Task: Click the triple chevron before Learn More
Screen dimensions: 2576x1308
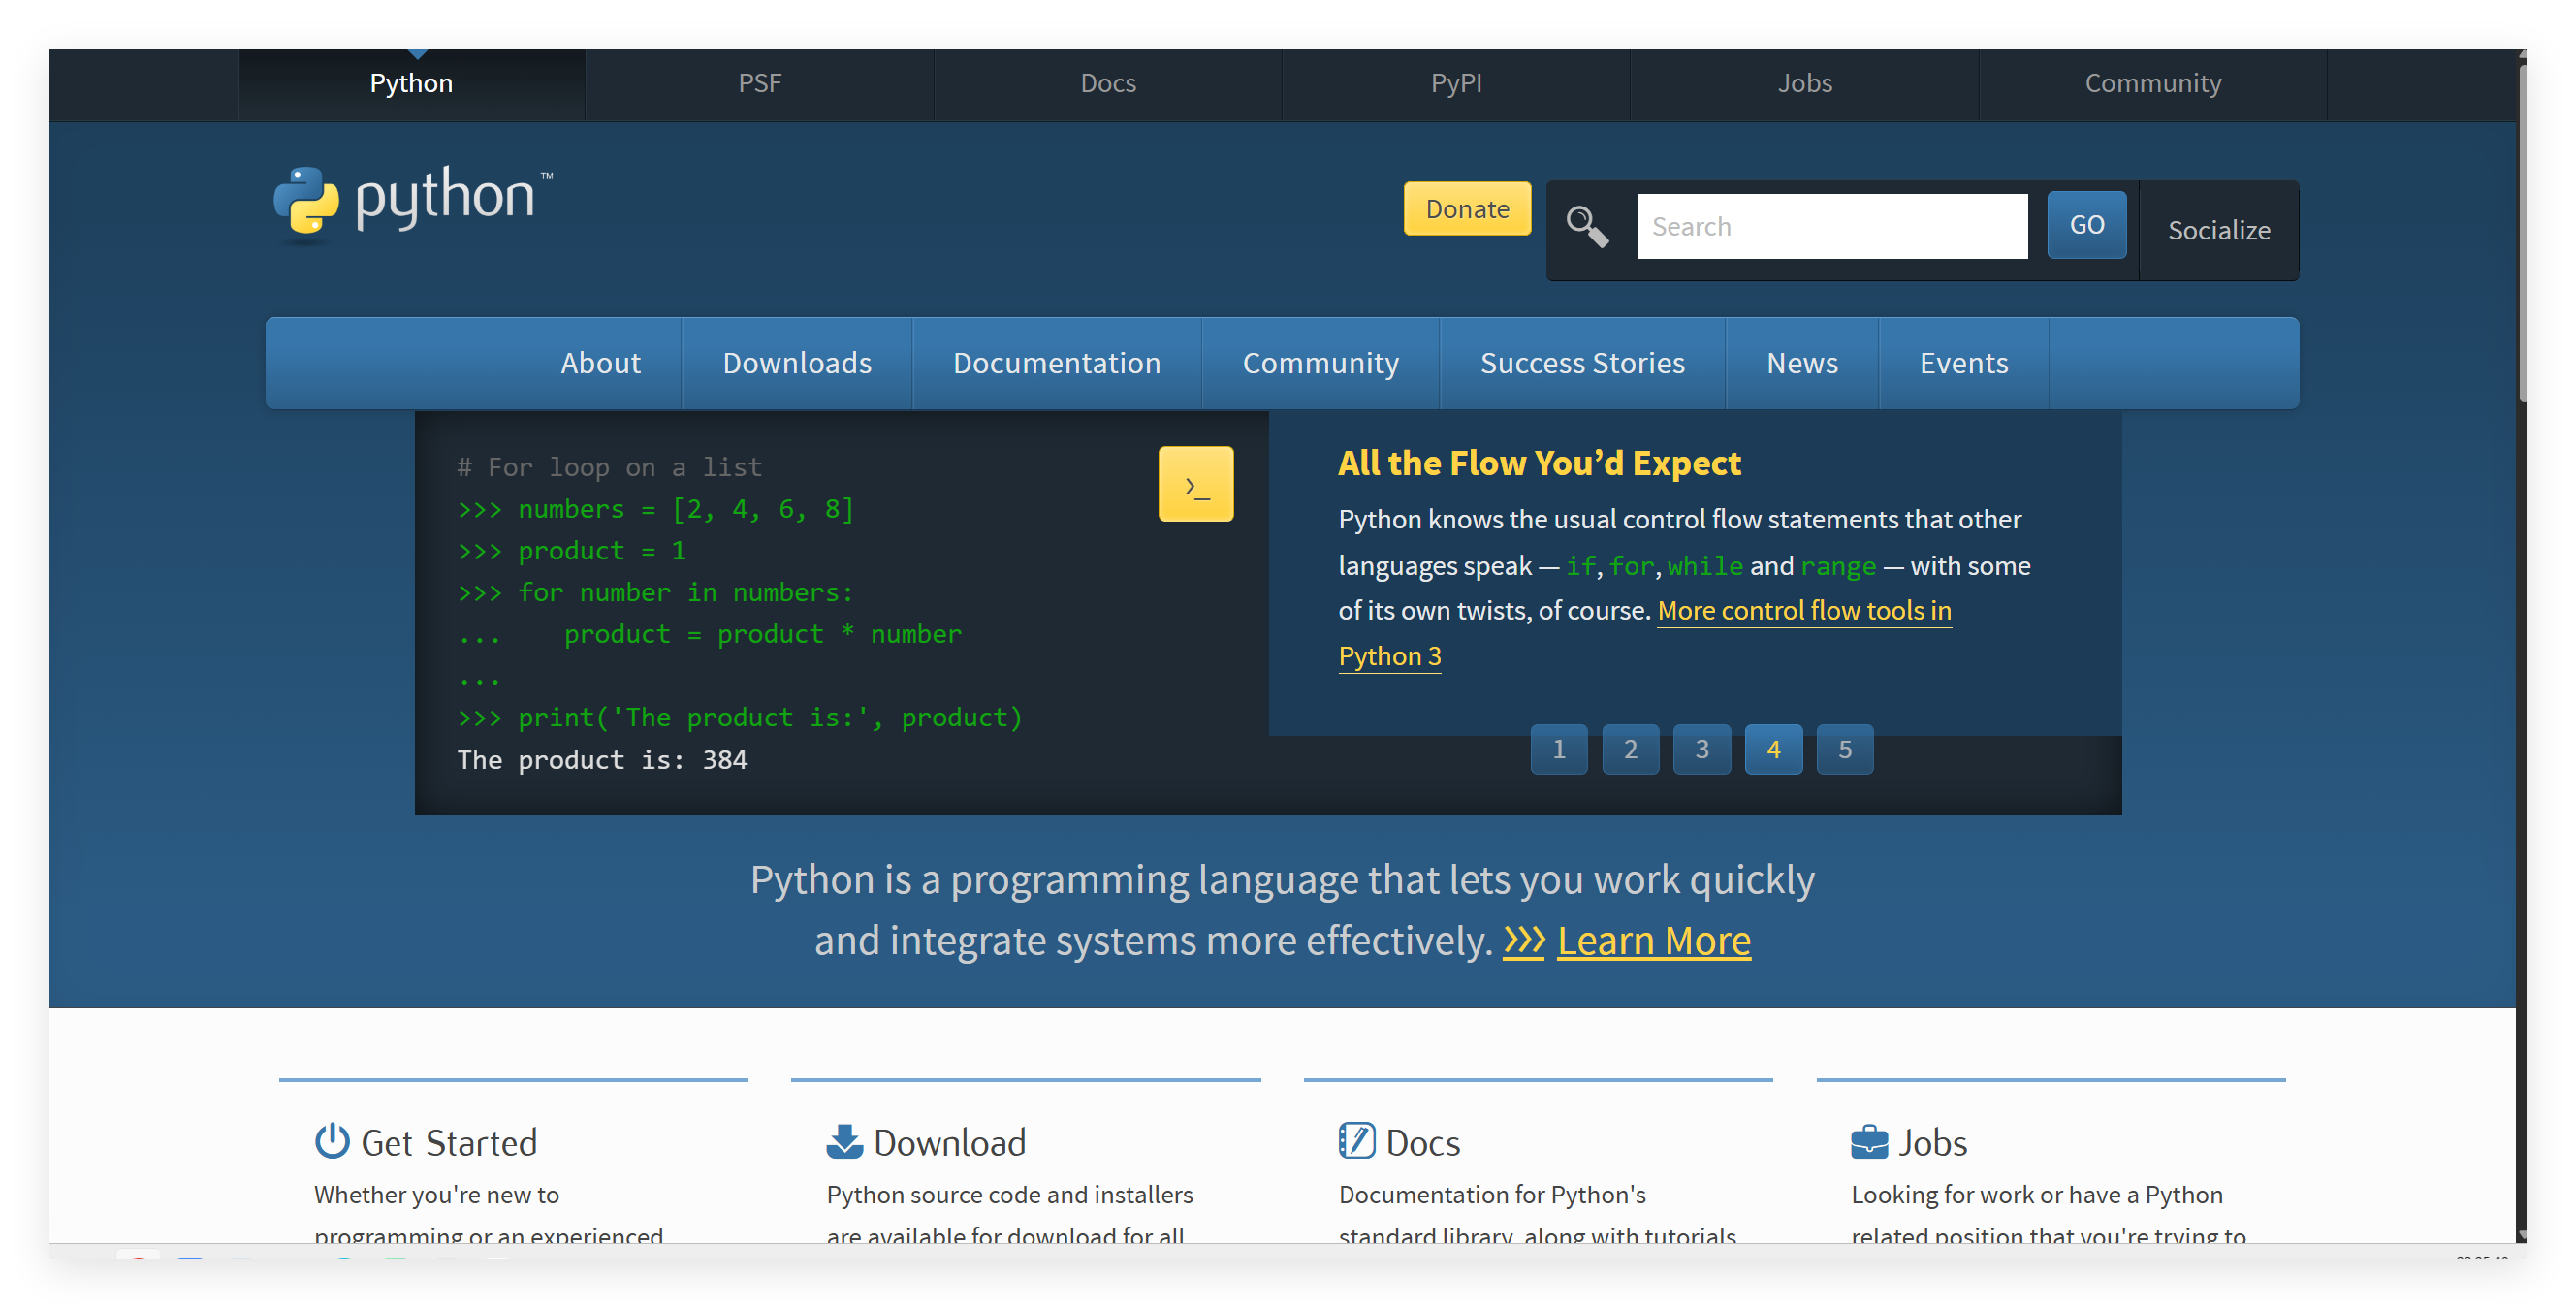Action: [x=1524, y=941]
